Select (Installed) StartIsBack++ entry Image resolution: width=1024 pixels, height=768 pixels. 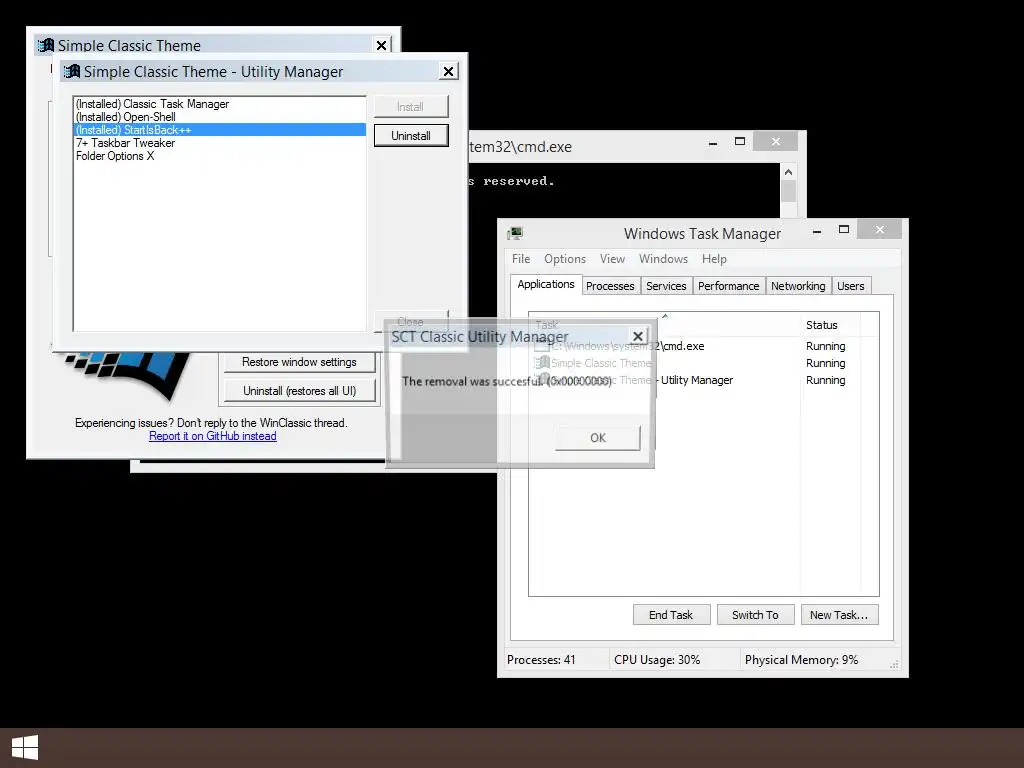coord(219,130)
